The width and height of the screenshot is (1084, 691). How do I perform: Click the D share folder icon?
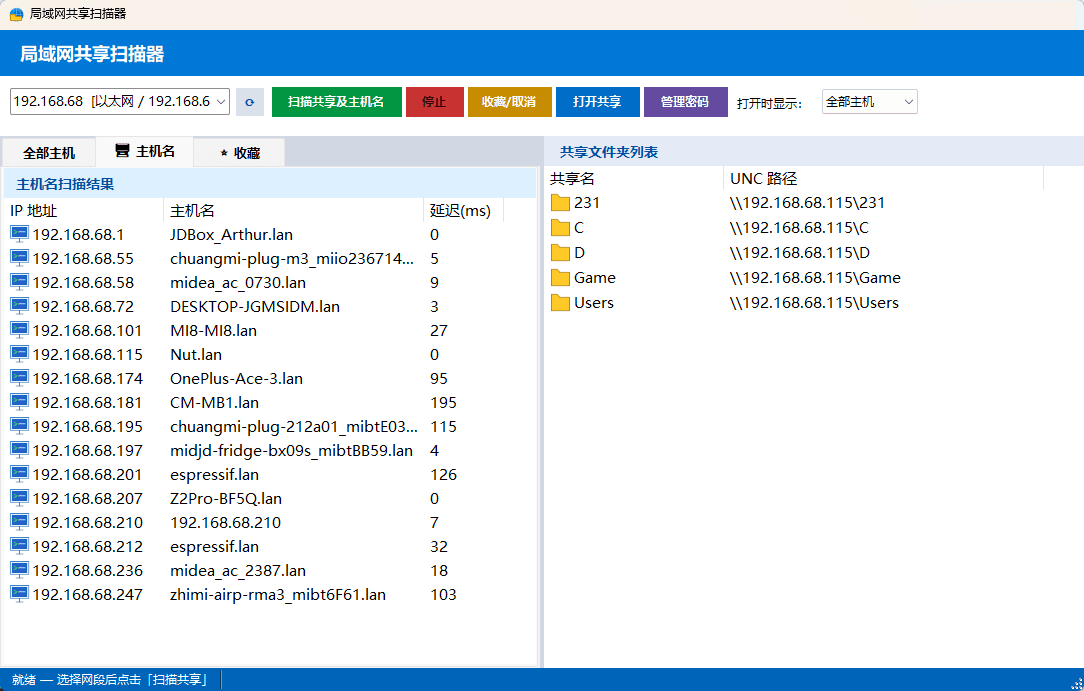560,253
